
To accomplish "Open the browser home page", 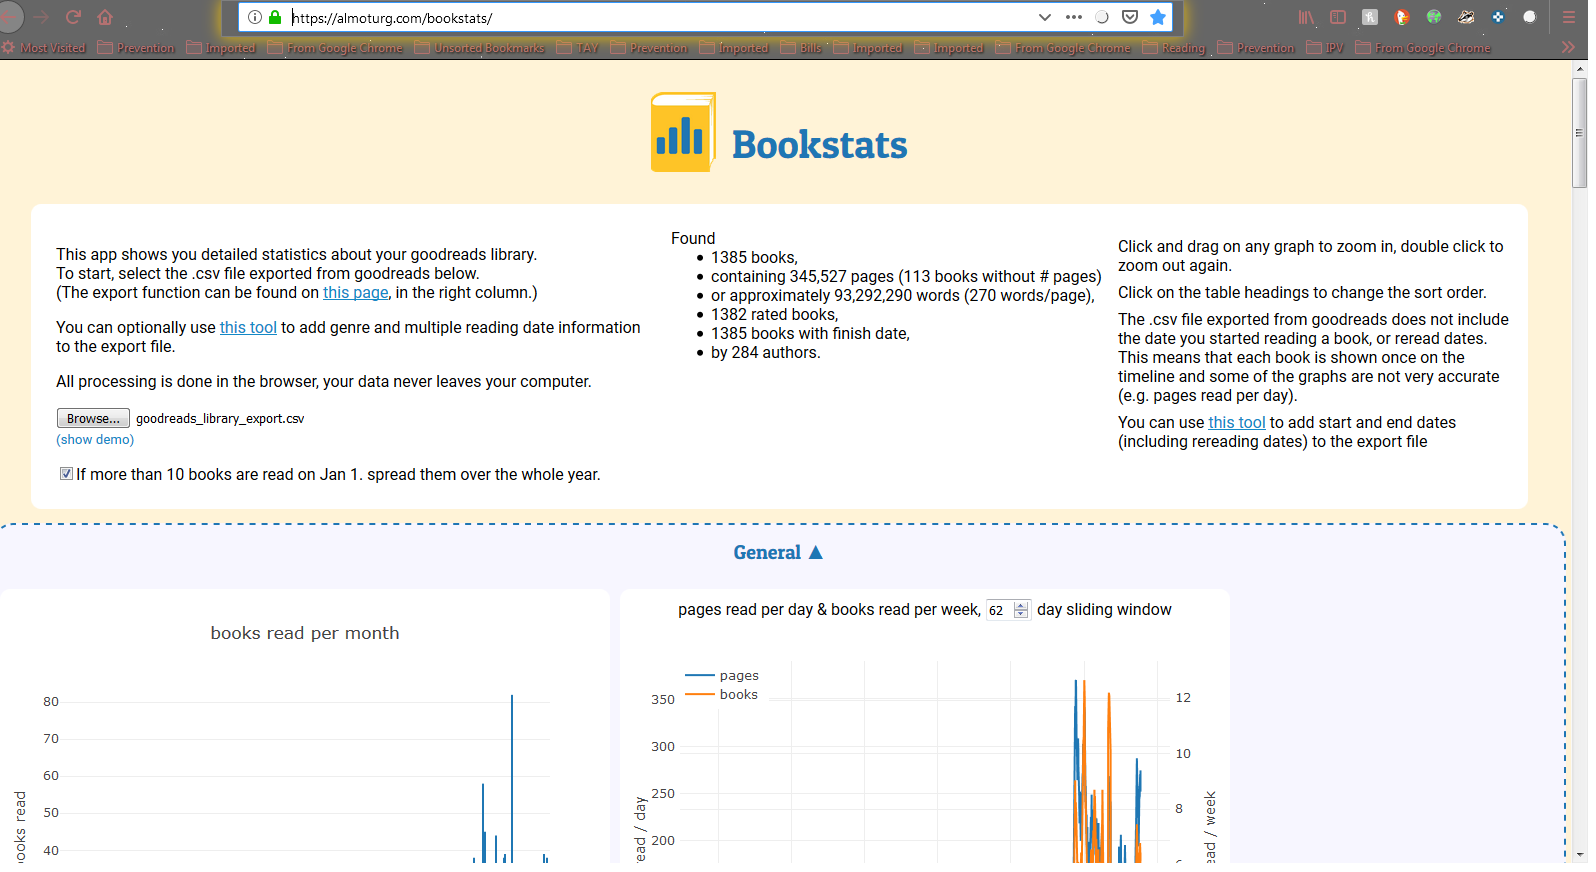I will pyautogui.click(x=105, y=17).
